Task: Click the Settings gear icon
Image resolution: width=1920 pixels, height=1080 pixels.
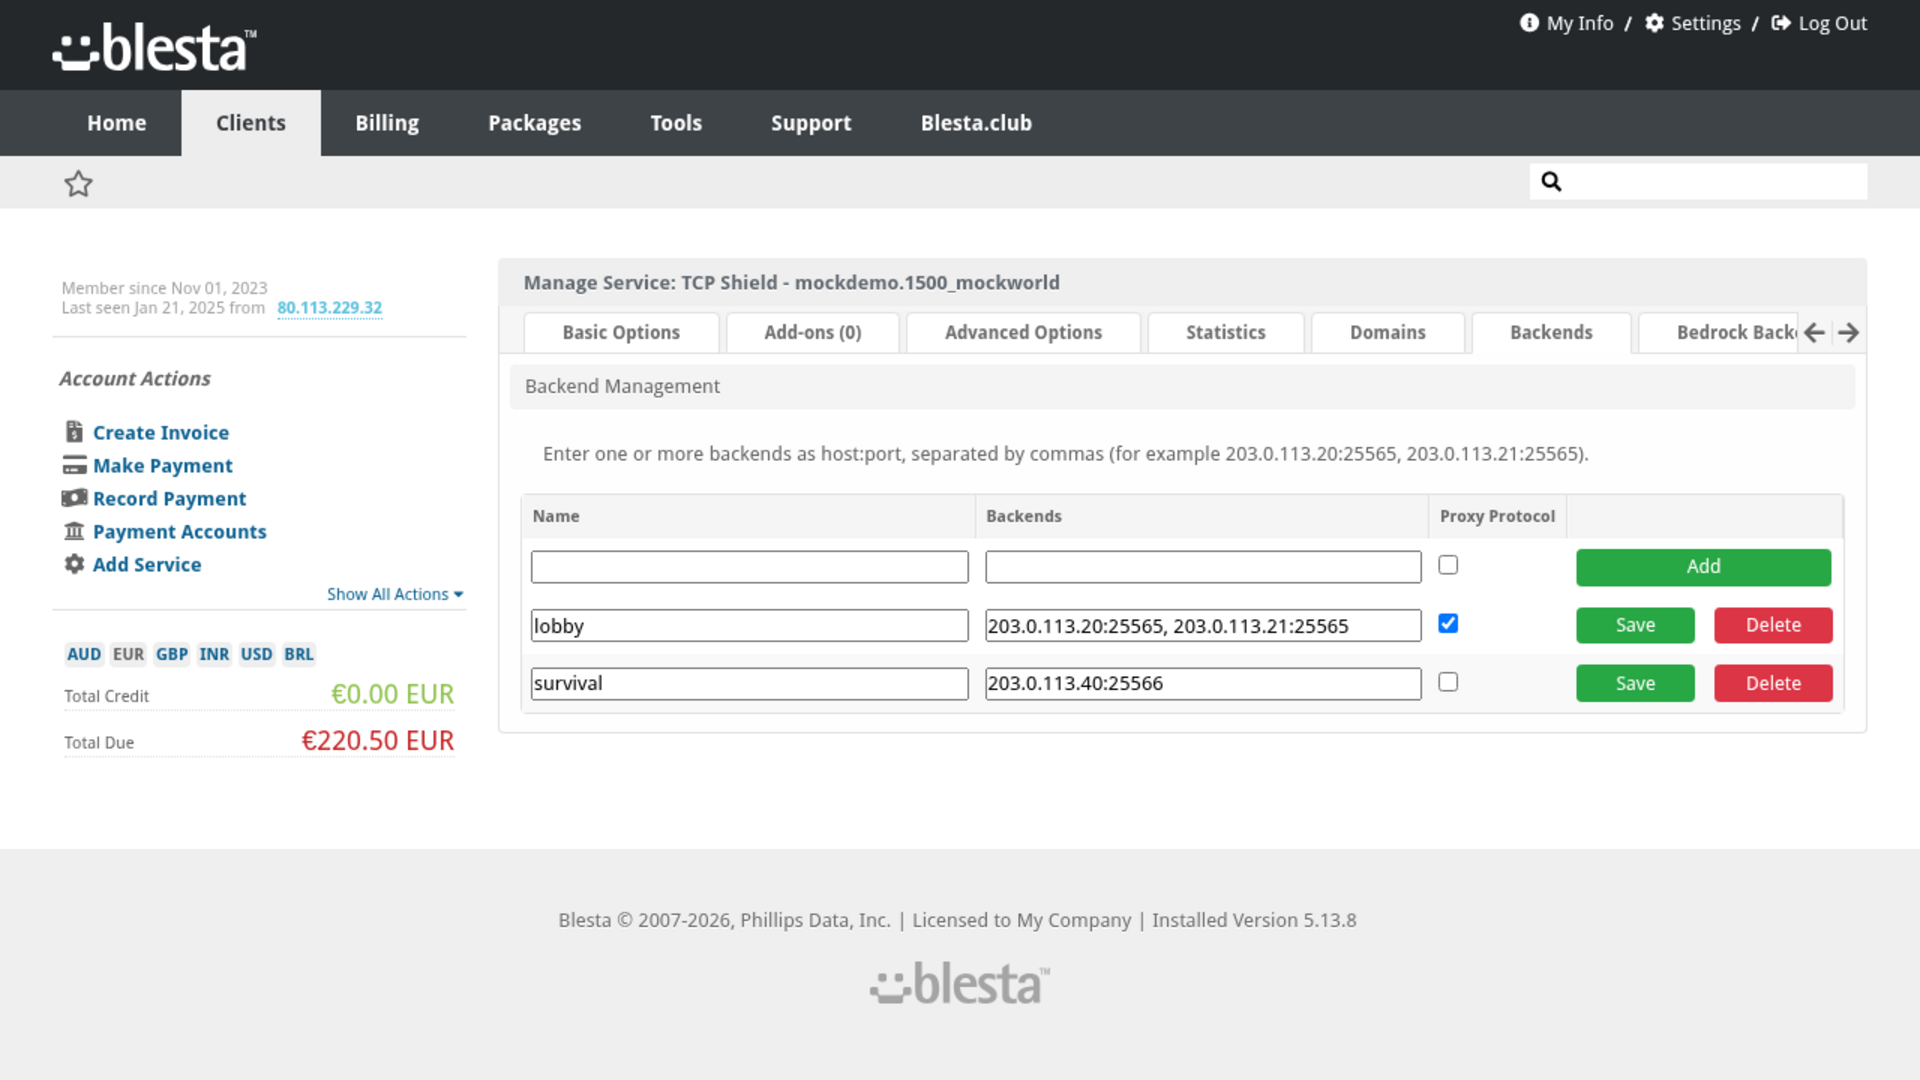Action: click(x=1655, y=23)
